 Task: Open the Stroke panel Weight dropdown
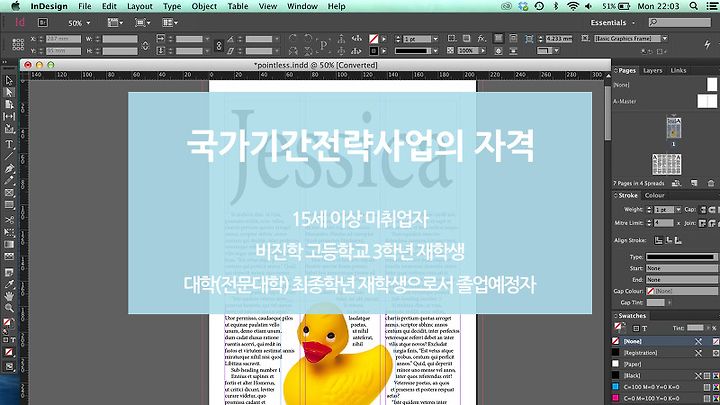click(x=678, y=209)
